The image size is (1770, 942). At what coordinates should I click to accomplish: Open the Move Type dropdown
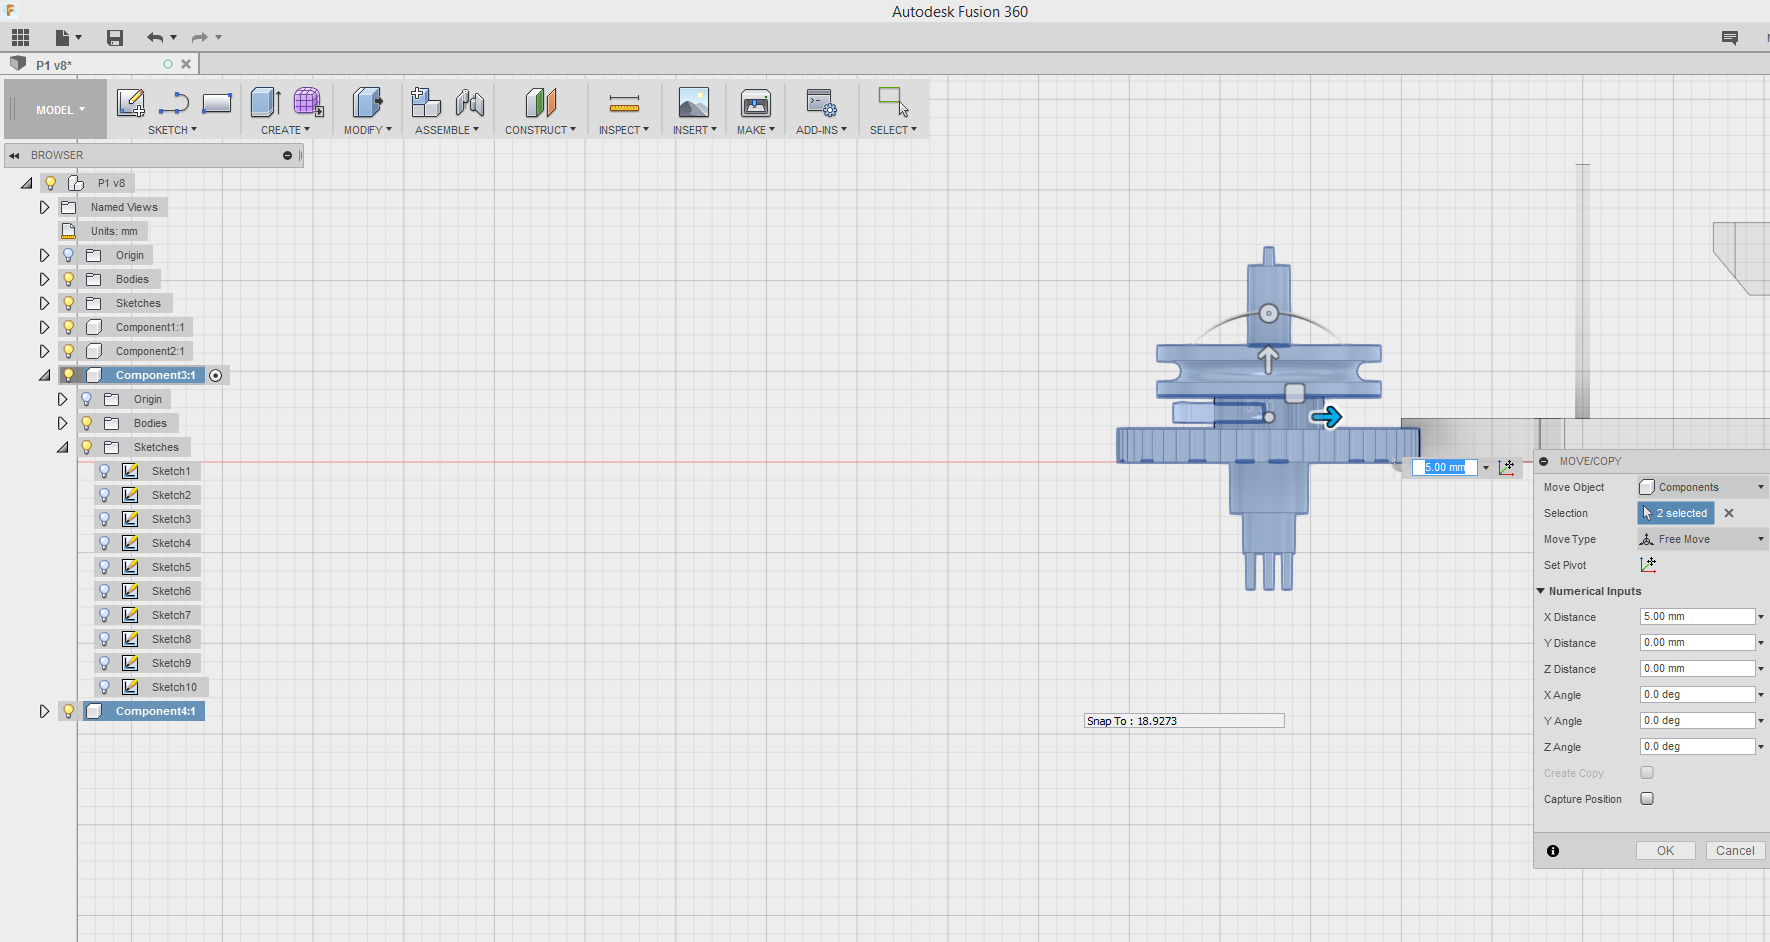pyautogui.click(x=1702, y=539)
